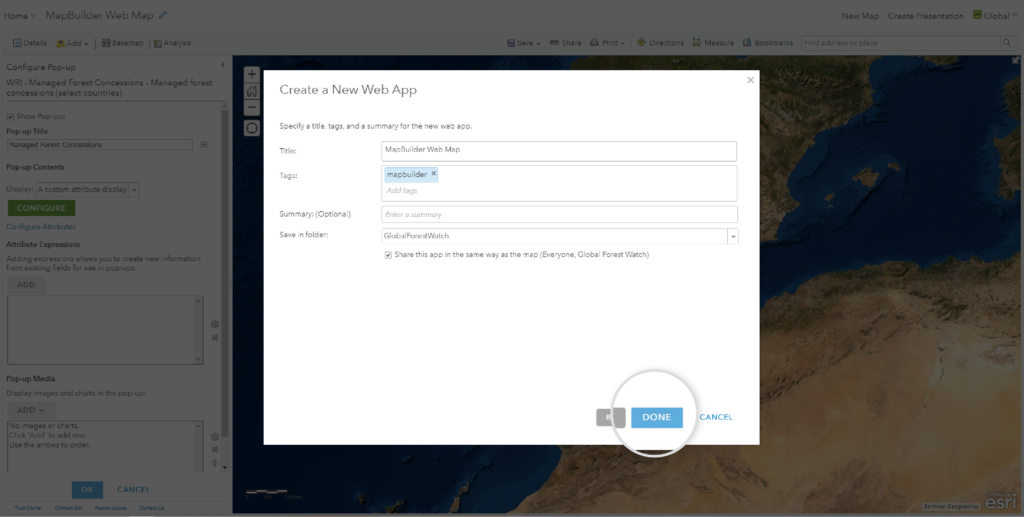Open Directions

point(660,43)
